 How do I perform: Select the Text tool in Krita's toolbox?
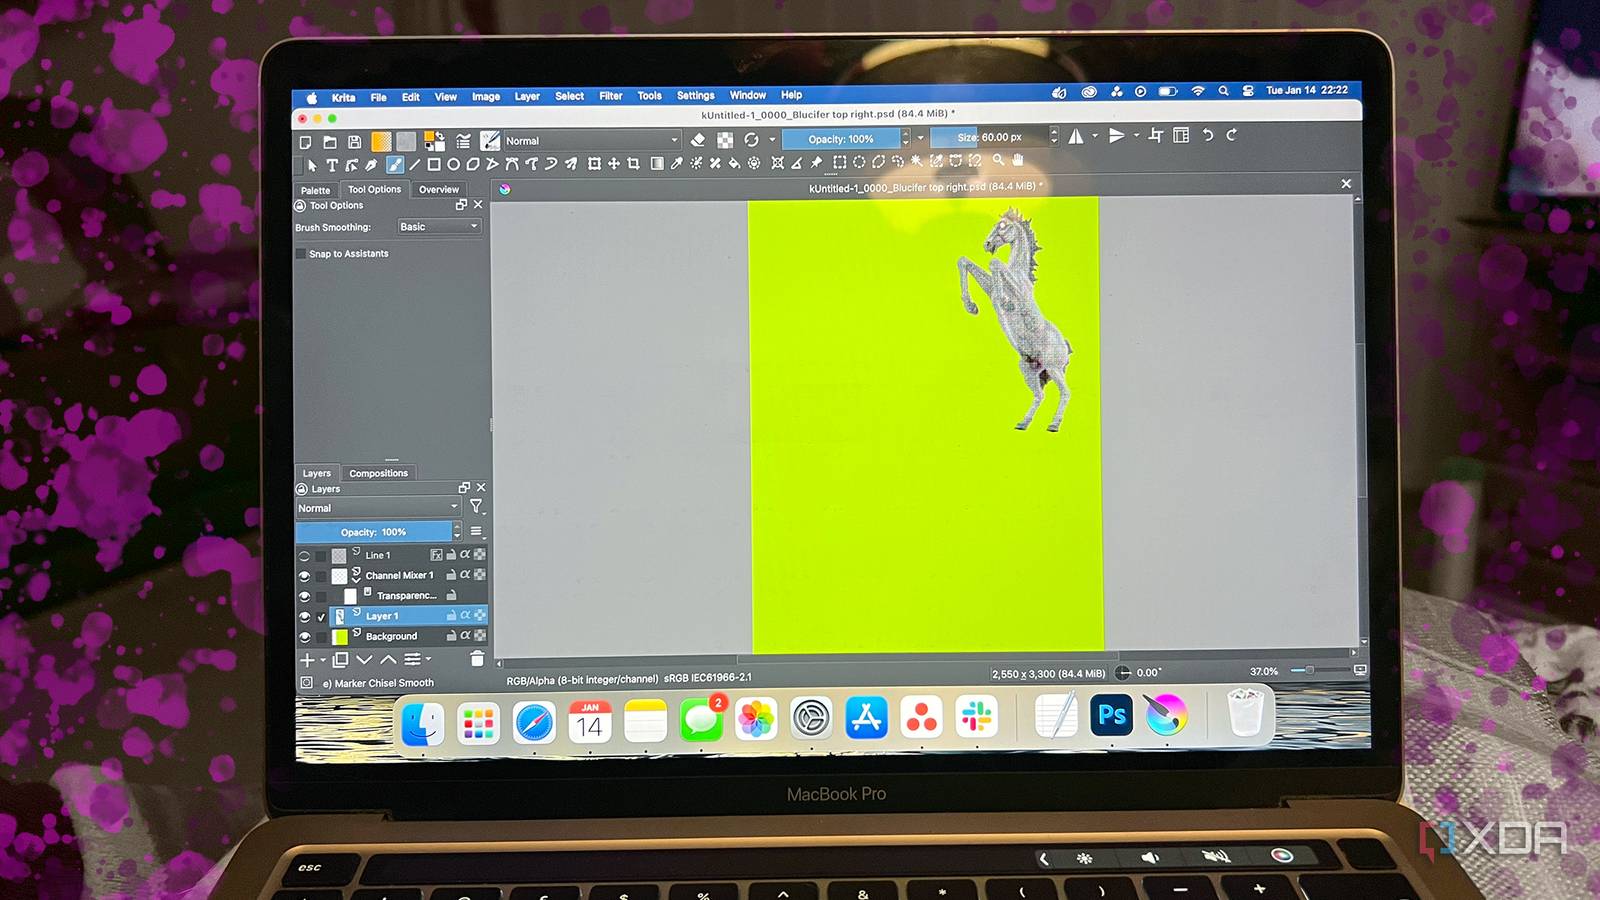point(331,165)
